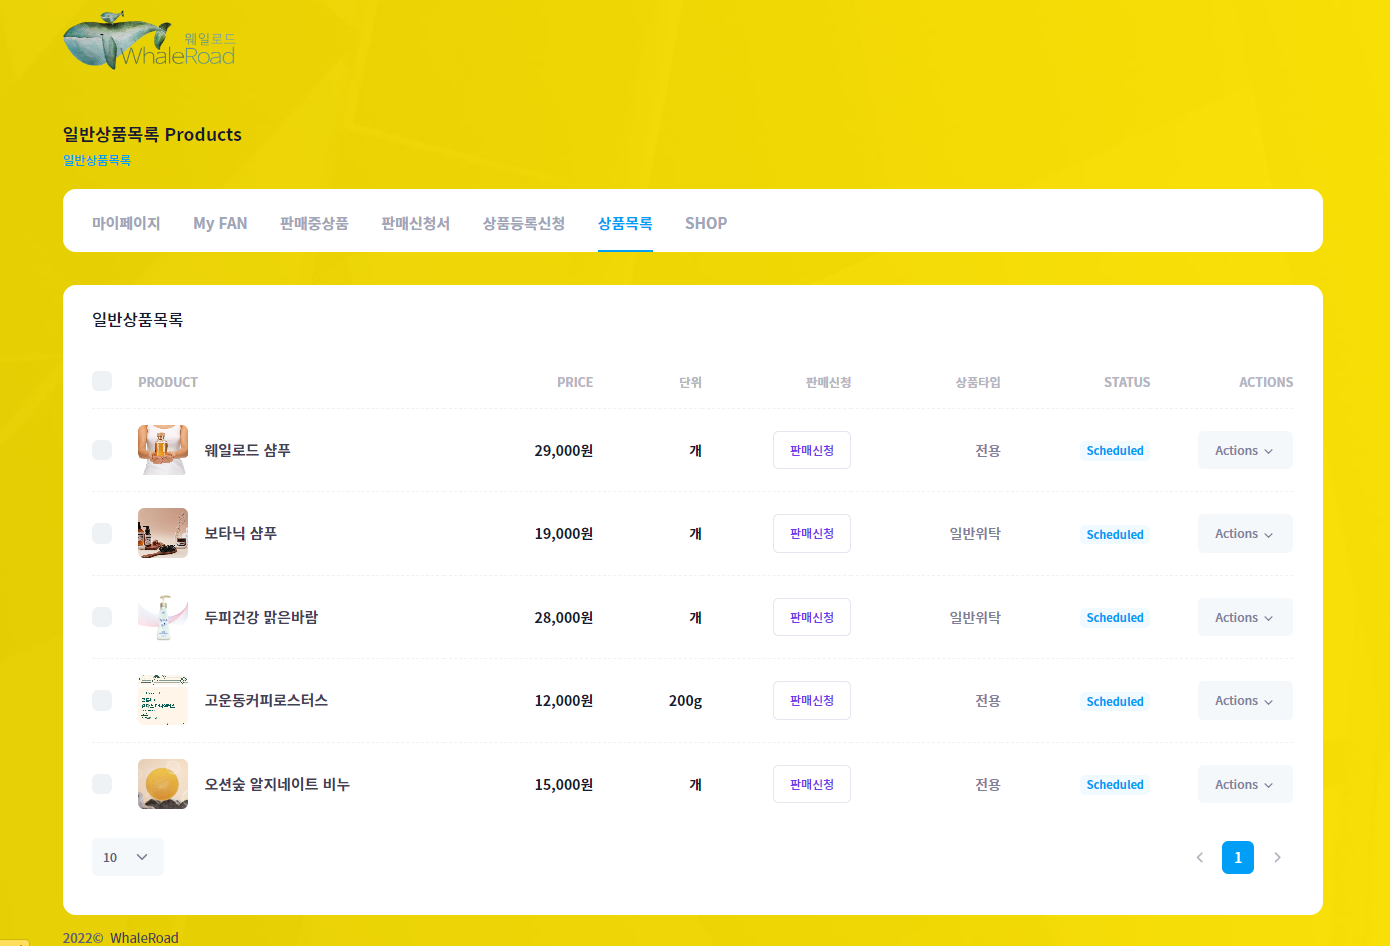Toggle select-all checkbox in table header

tap(102, 381)
